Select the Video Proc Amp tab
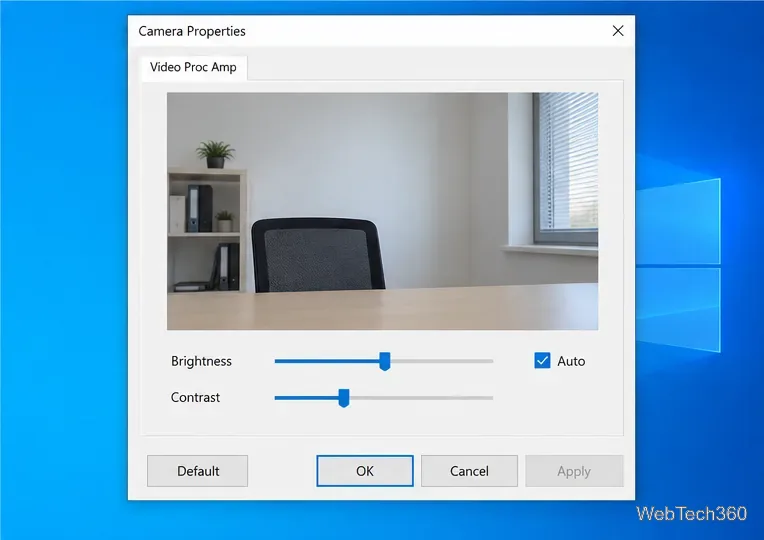The width and height of the screenshot is (764, 540). pos(193,67)
